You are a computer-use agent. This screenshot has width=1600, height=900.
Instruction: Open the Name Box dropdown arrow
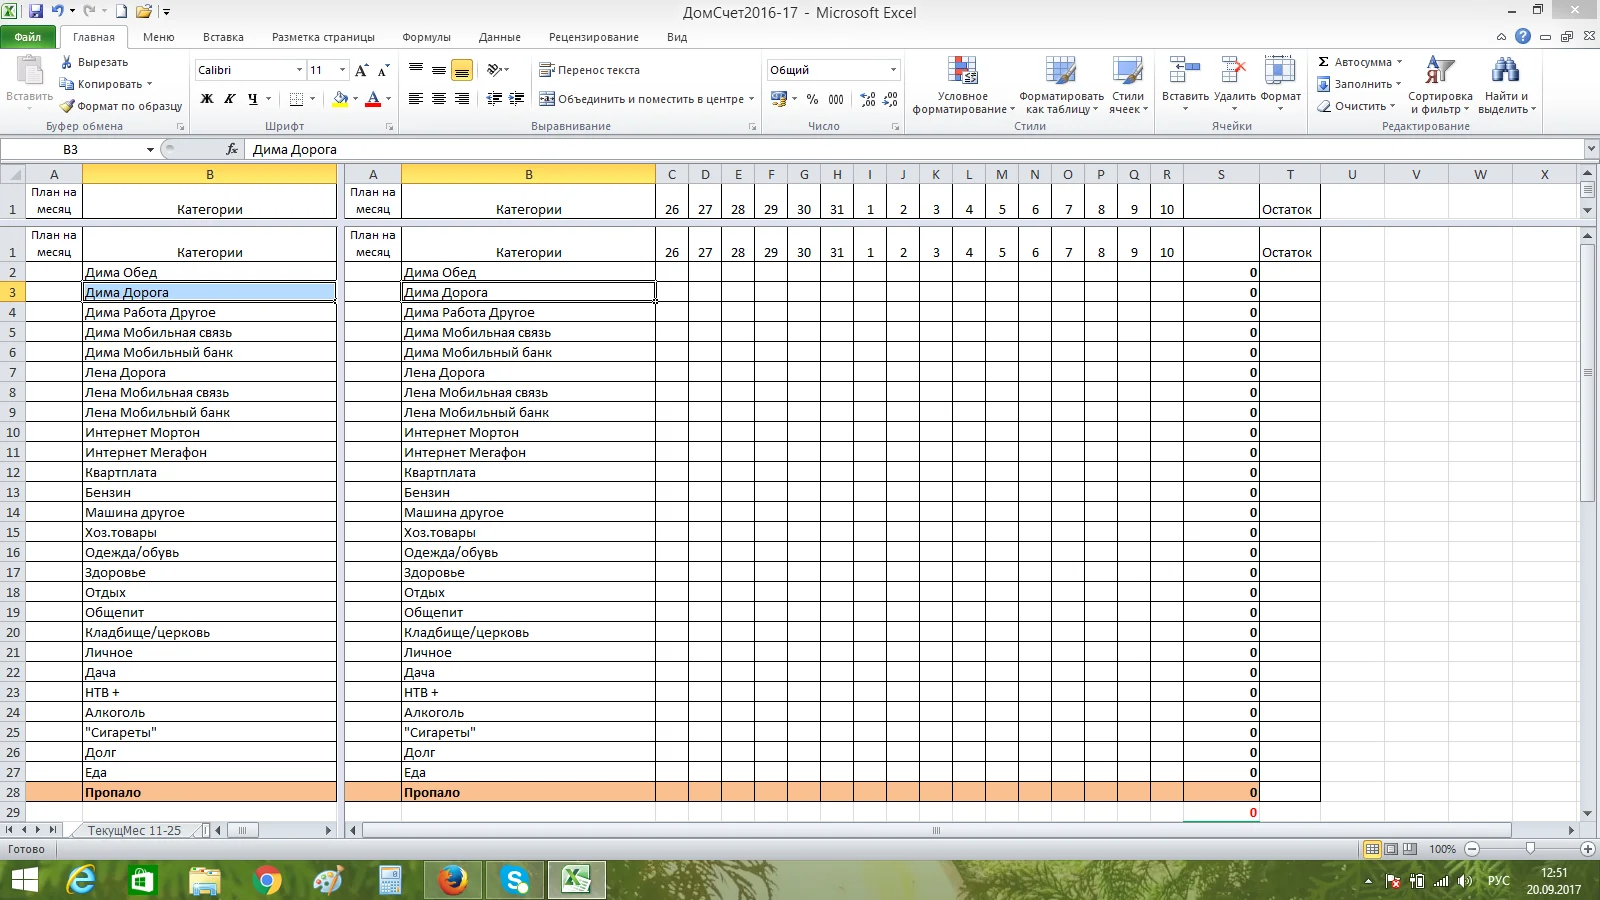point(150,150)
